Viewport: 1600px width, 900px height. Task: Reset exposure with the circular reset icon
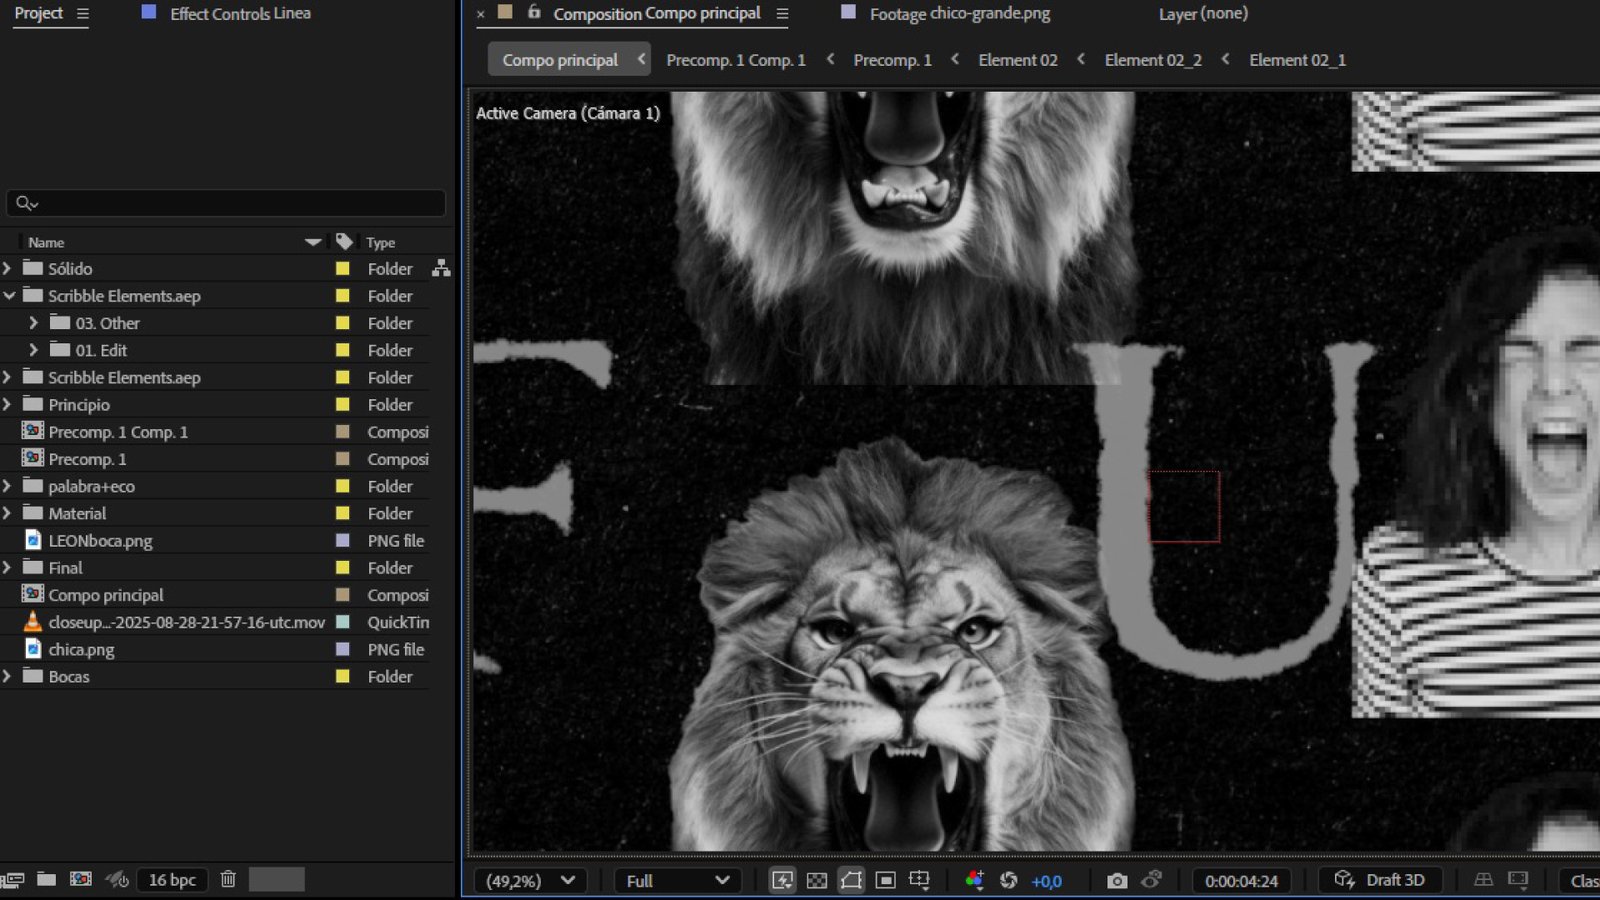pos(1009,880)
